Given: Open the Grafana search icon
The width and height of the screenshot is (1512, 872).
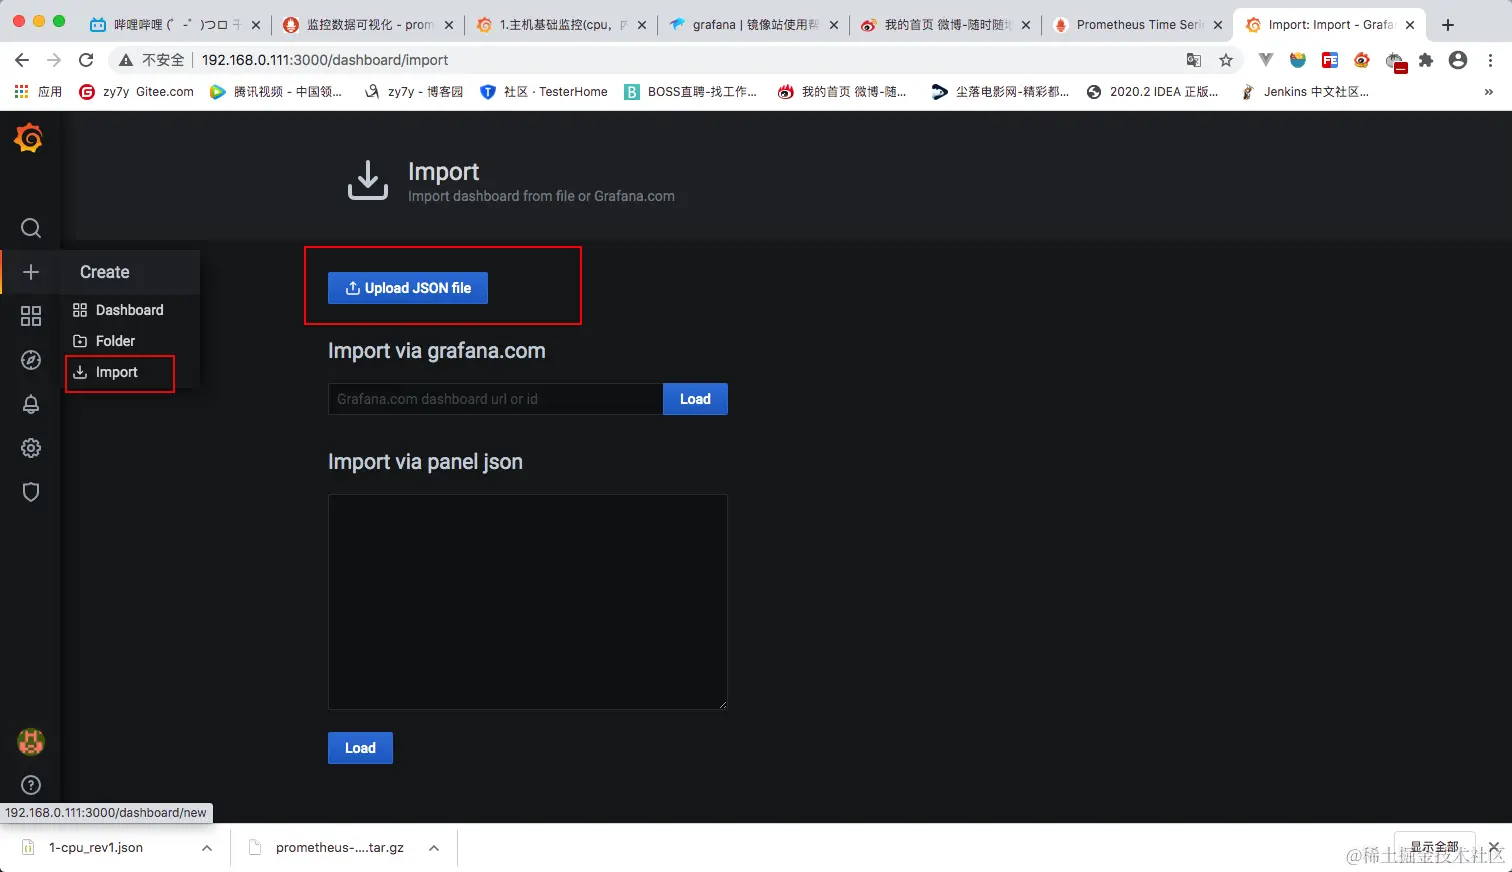Looking at the screenshot, I should 31,228.
